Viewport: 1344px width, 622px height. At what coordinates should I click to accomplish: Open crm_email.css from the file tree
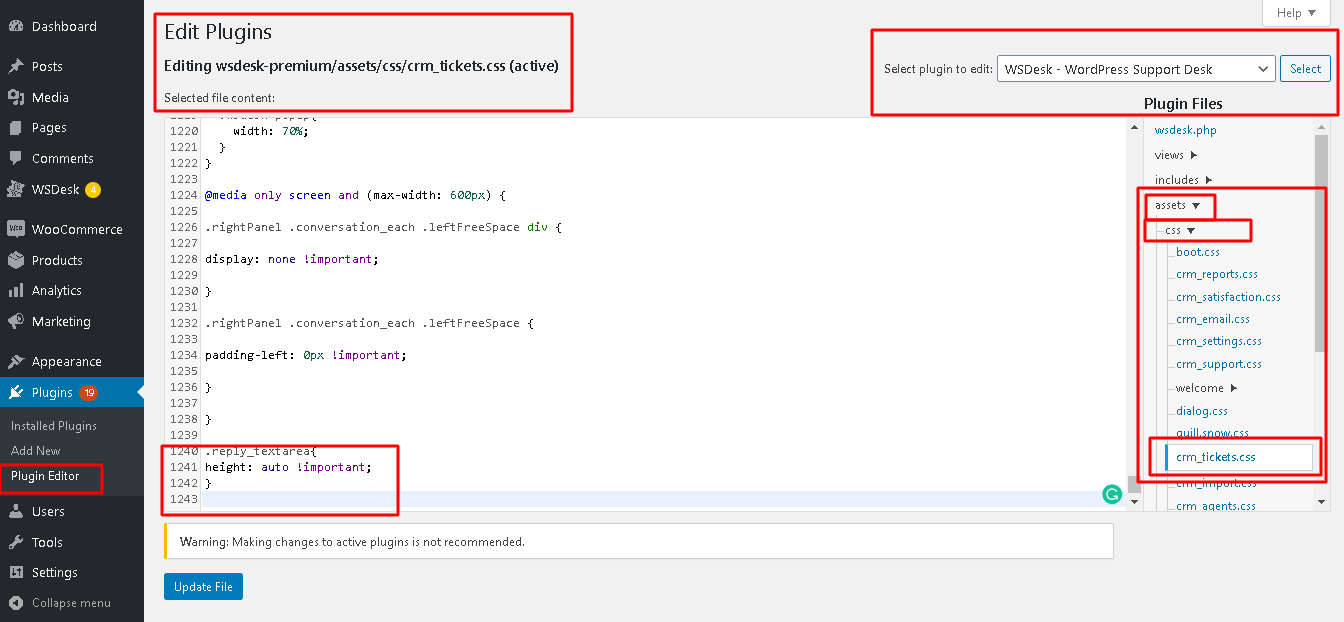coord(1211,318)
